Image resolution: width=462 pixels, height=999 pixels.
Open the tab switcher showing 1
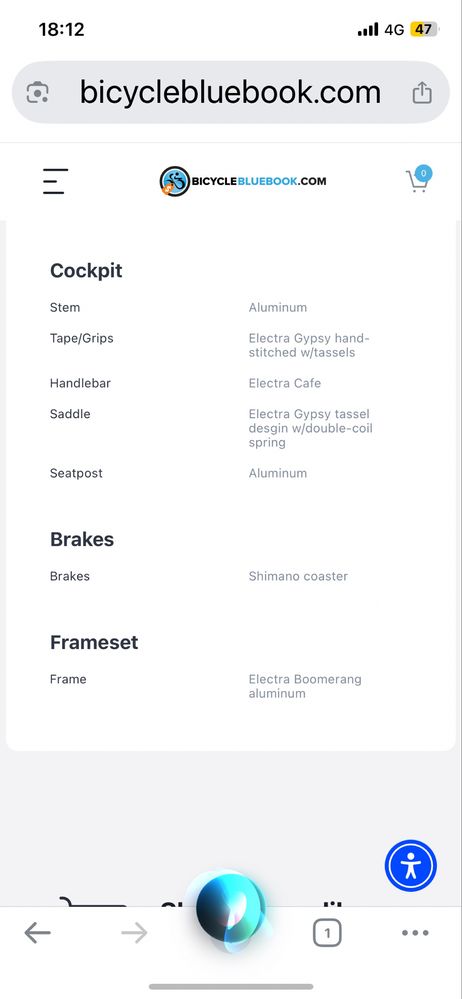click(x=327, y=933)
